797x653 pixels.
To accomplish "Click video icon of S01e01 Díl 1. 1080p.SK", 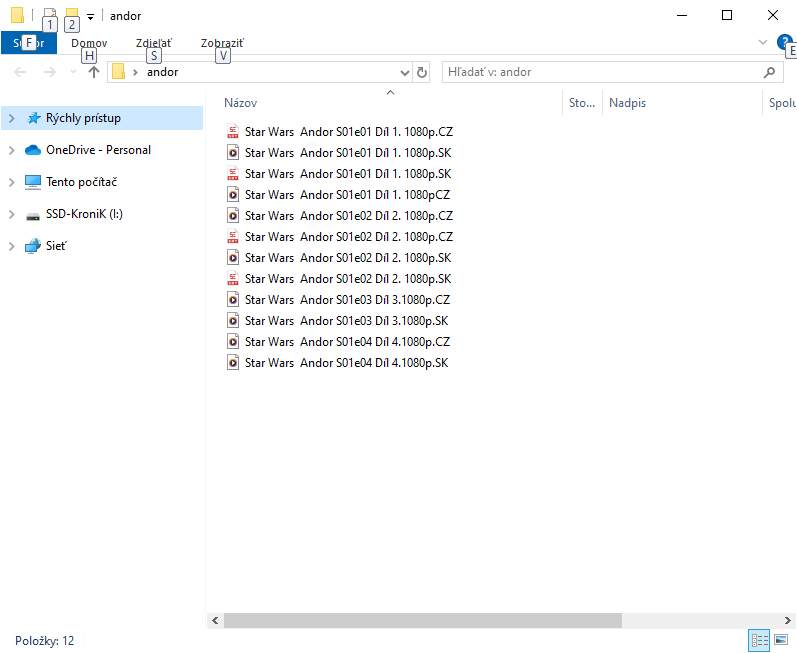I will point(233,152).
